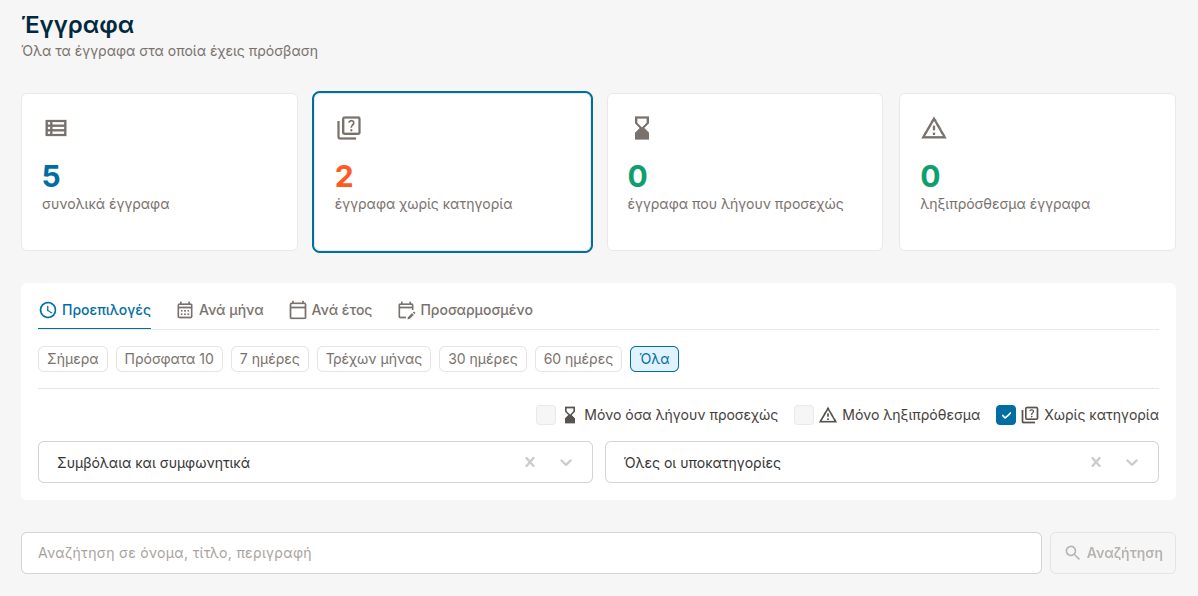Click the question-mark icon in uncategorized documents card
This screenshot has height=596, width=1198.
point(349,128)
